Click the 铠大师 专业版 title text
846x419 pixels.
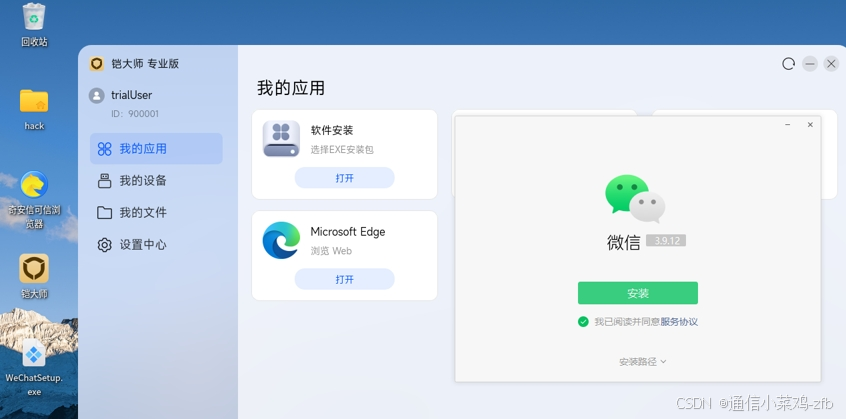point(145,64)
